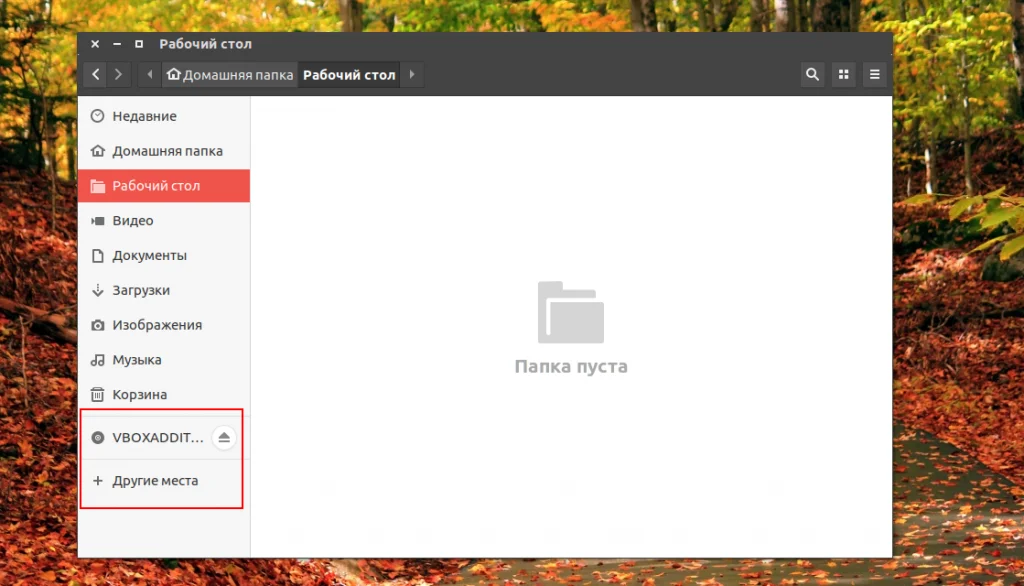Open Документы in the sidebar
This screenshot has width=1024, height=586.
[164, 255]
